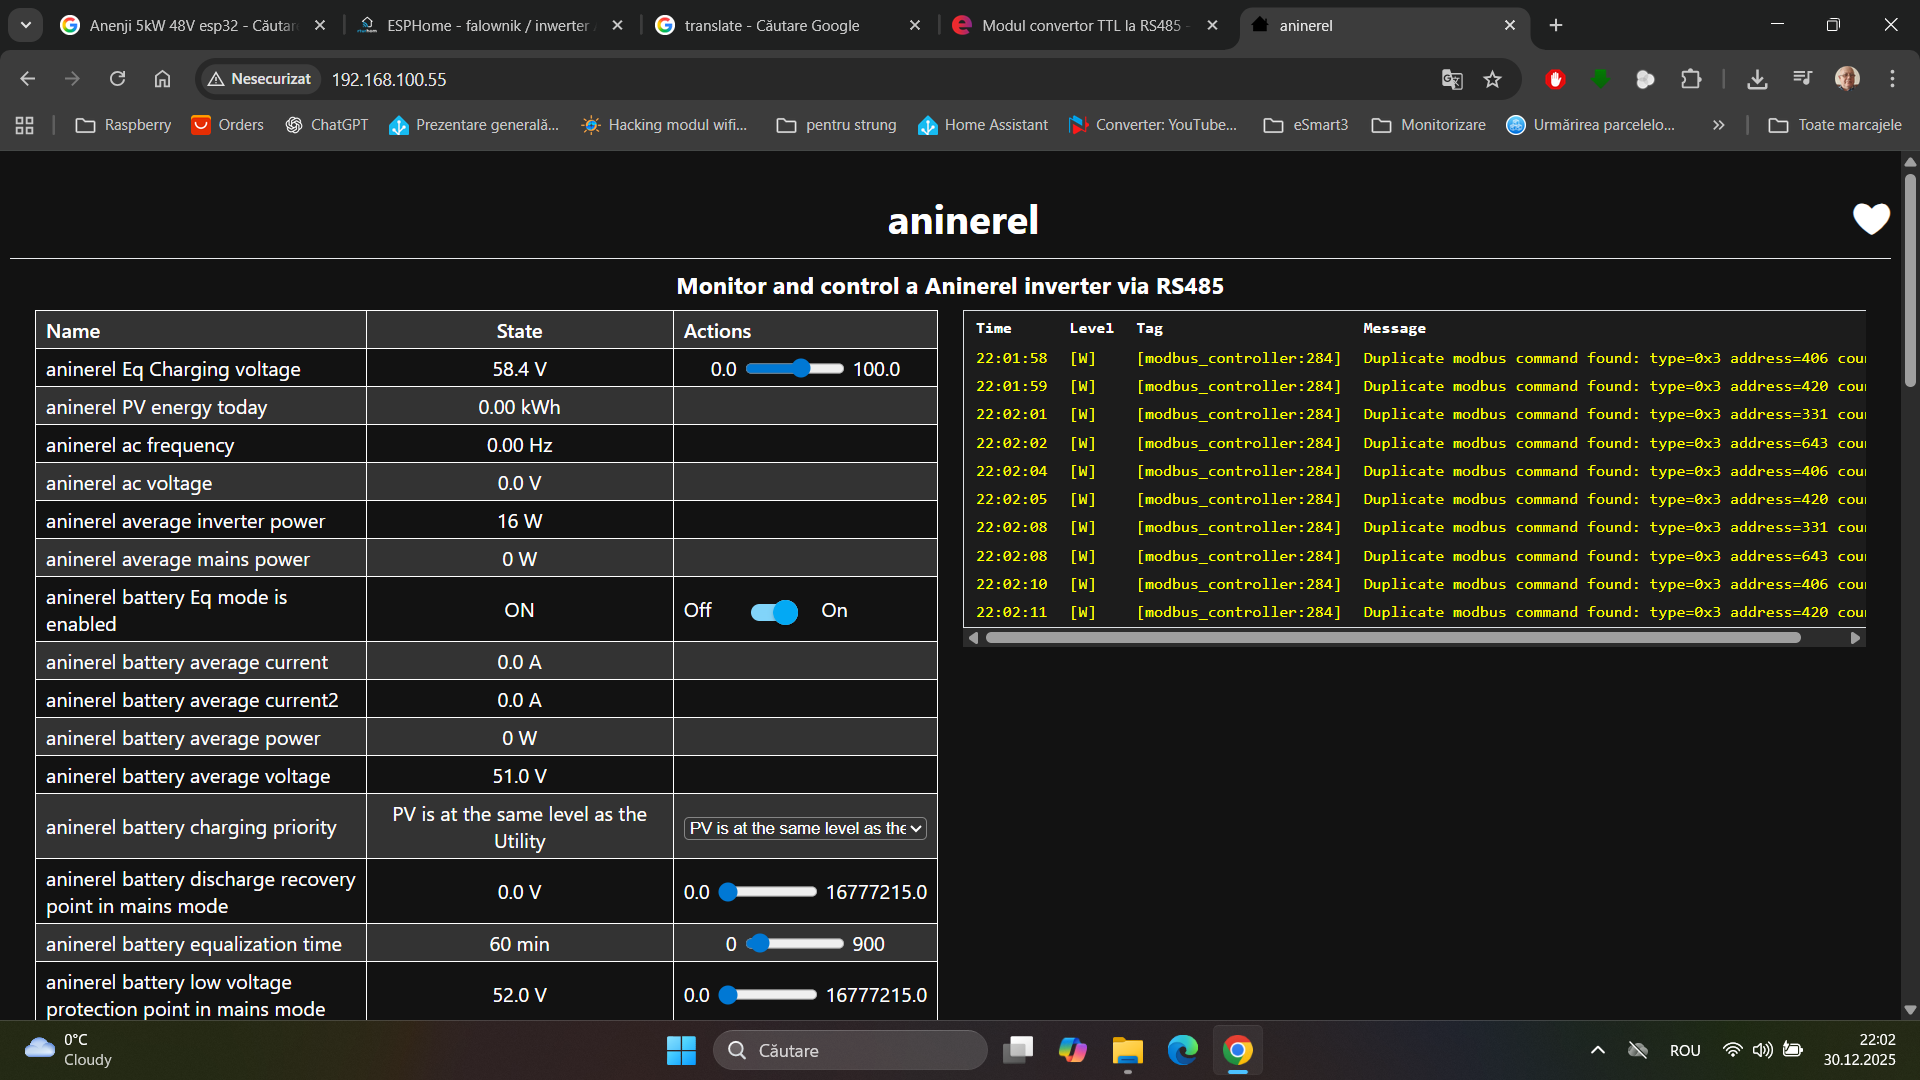The height and width of the screenshot is (1080, 1920).
Task: Click the battery equalization time slider
Action: pyautogui.click(x=795, y=944)
